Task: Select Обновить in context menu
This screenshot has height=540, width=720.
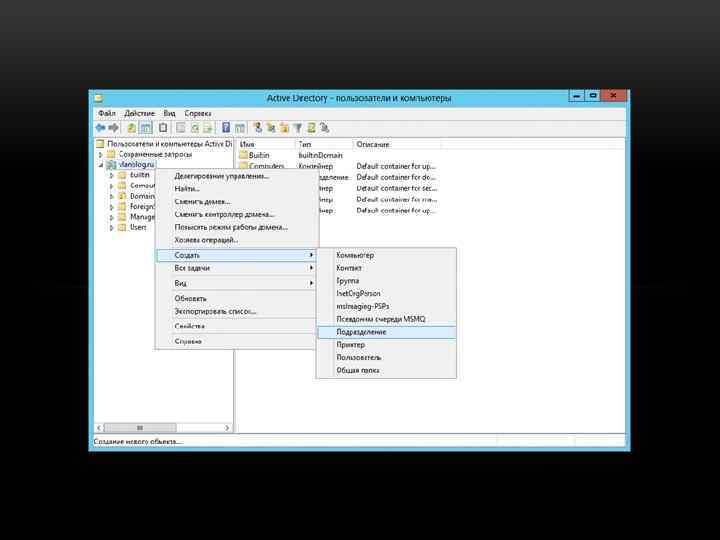Action: [236, 298]
